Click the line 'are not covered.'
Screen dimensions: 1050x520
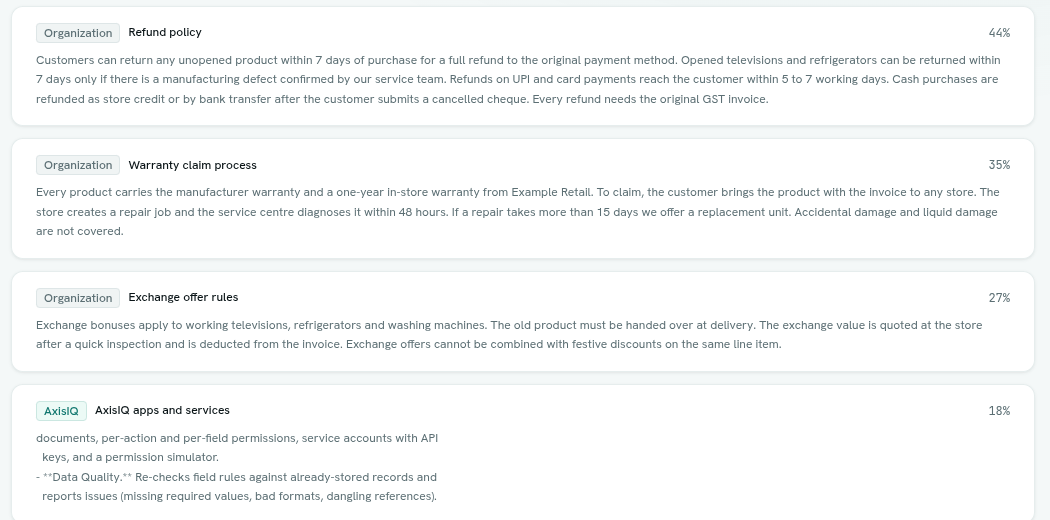pos(80,231)
